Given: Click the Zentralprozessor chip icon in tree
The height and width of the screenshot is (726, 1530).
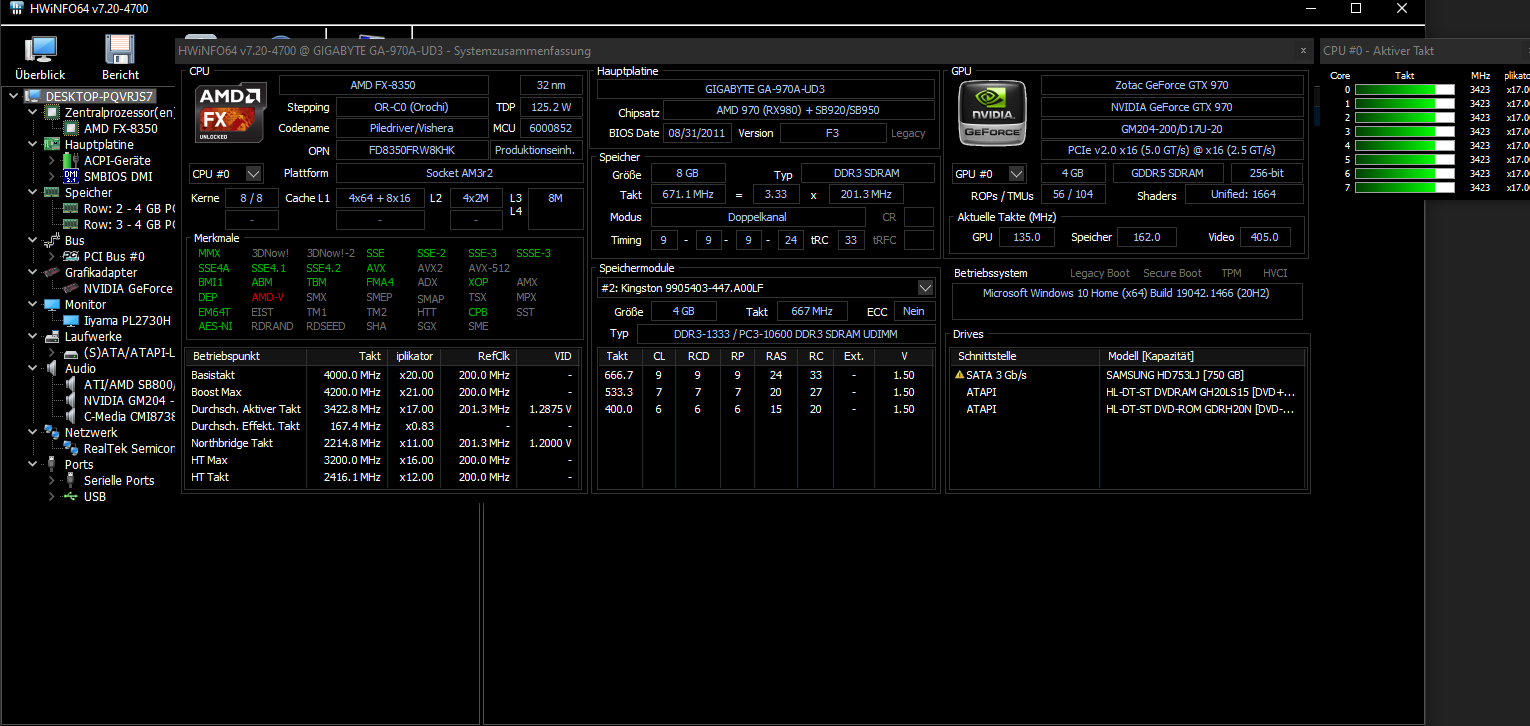Looking at the screenshot, I should pyautogui.click(x=54, y=112).
